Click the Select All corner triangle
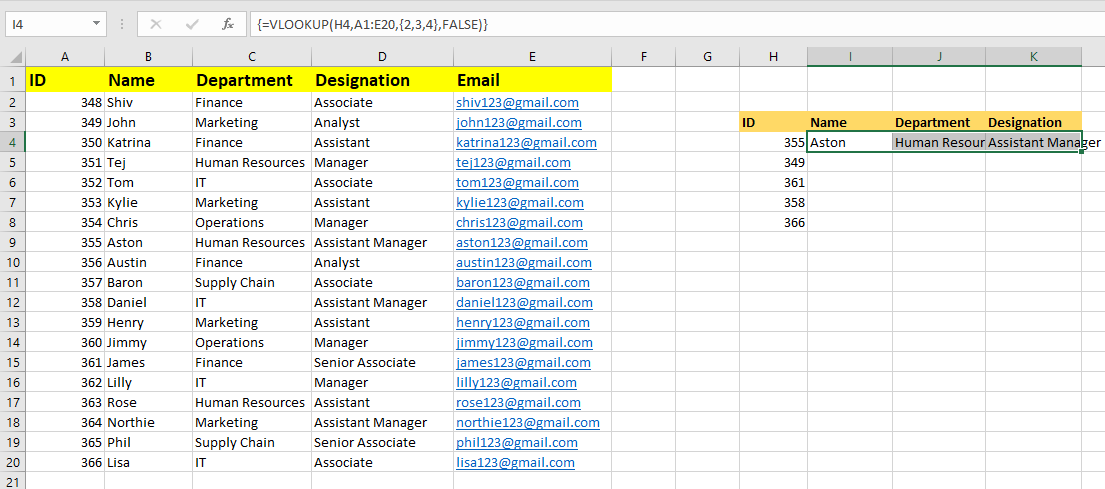Screen dimensions: 1105x489 (x=13, y=57)
